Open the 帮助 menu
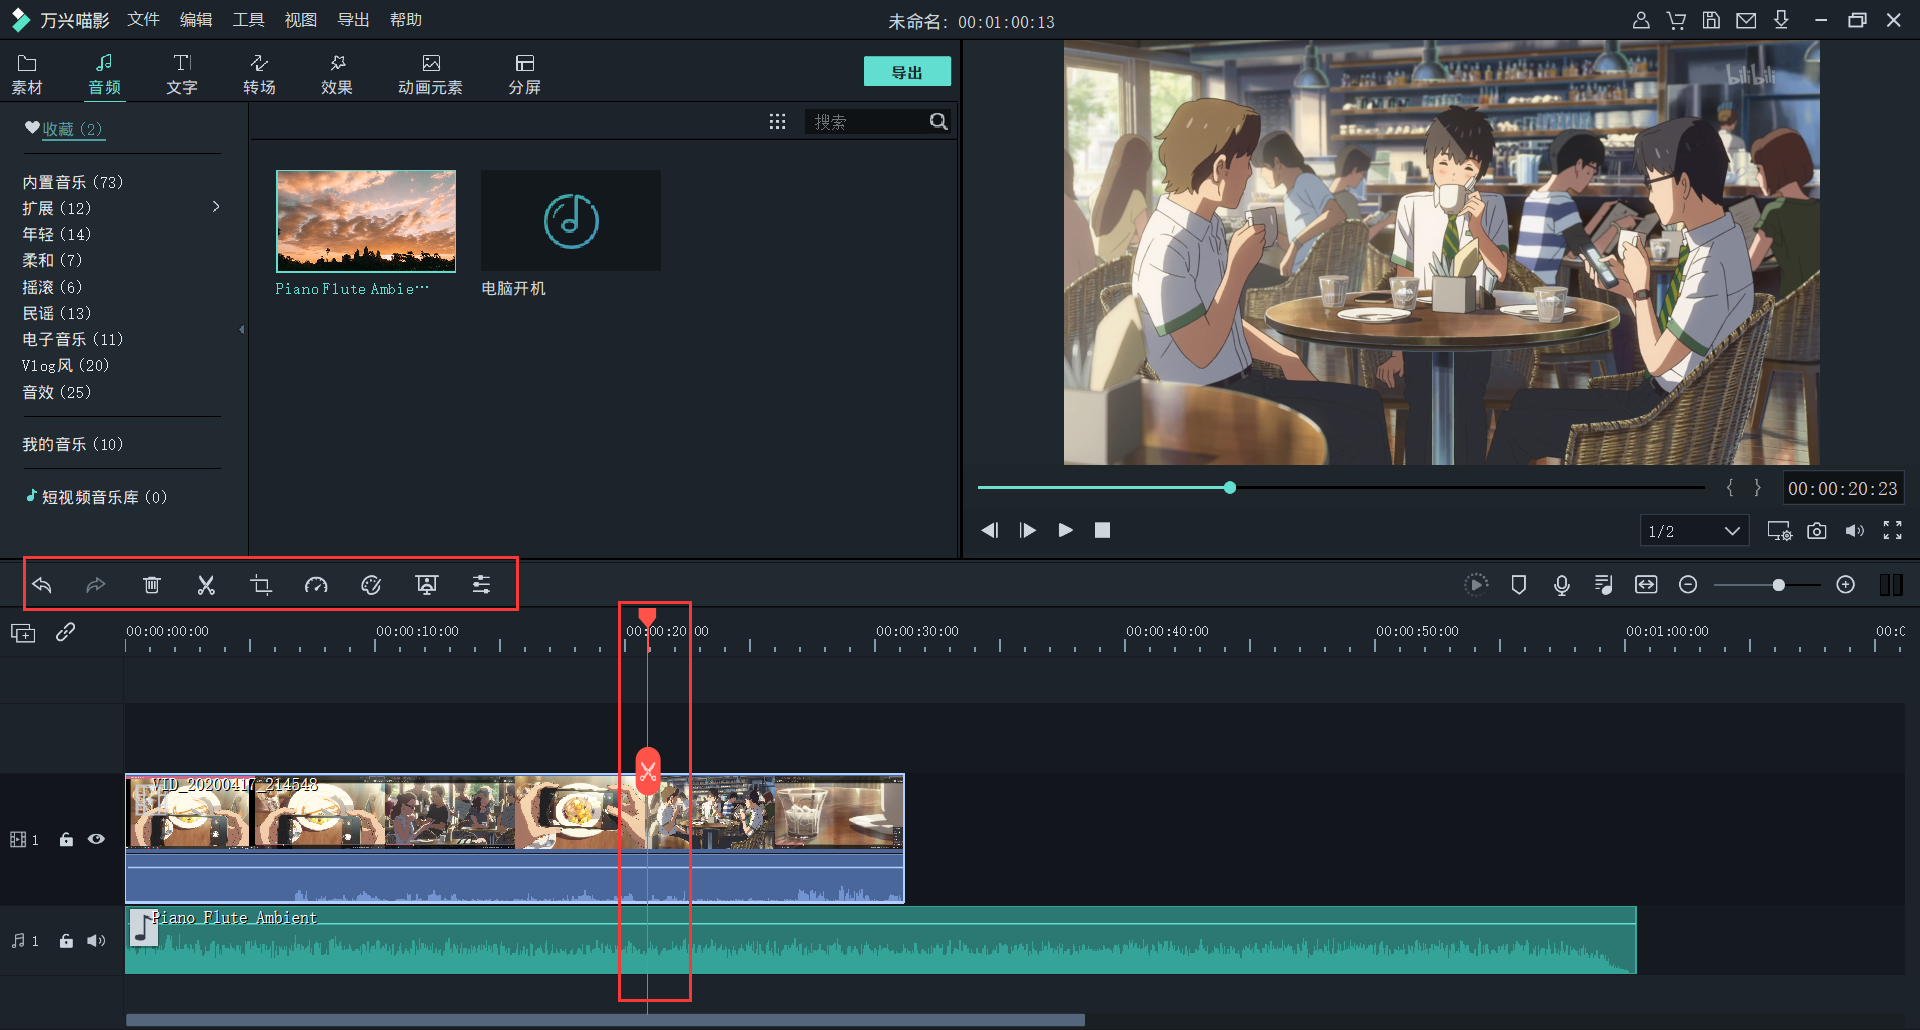1920x1030 pixels. tap(406, 20)
